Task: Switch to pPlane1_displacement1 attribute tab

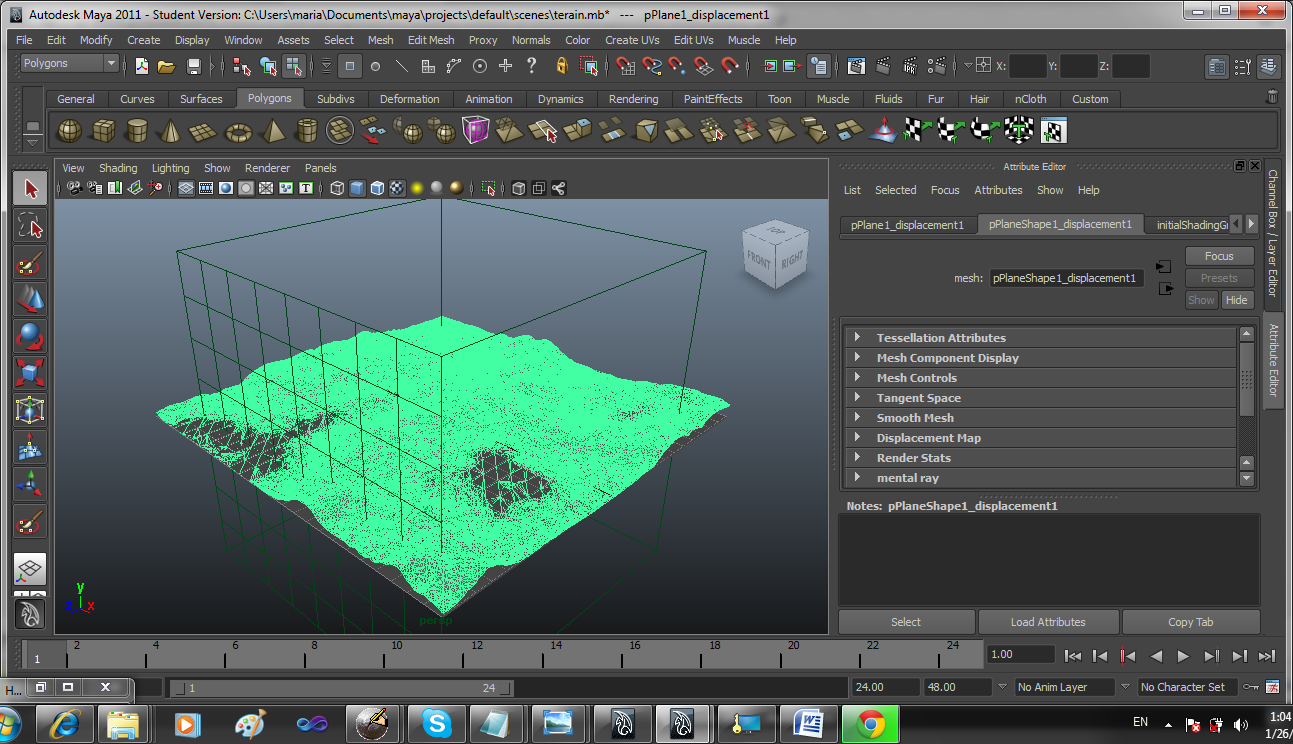Action: pos(907,225)
